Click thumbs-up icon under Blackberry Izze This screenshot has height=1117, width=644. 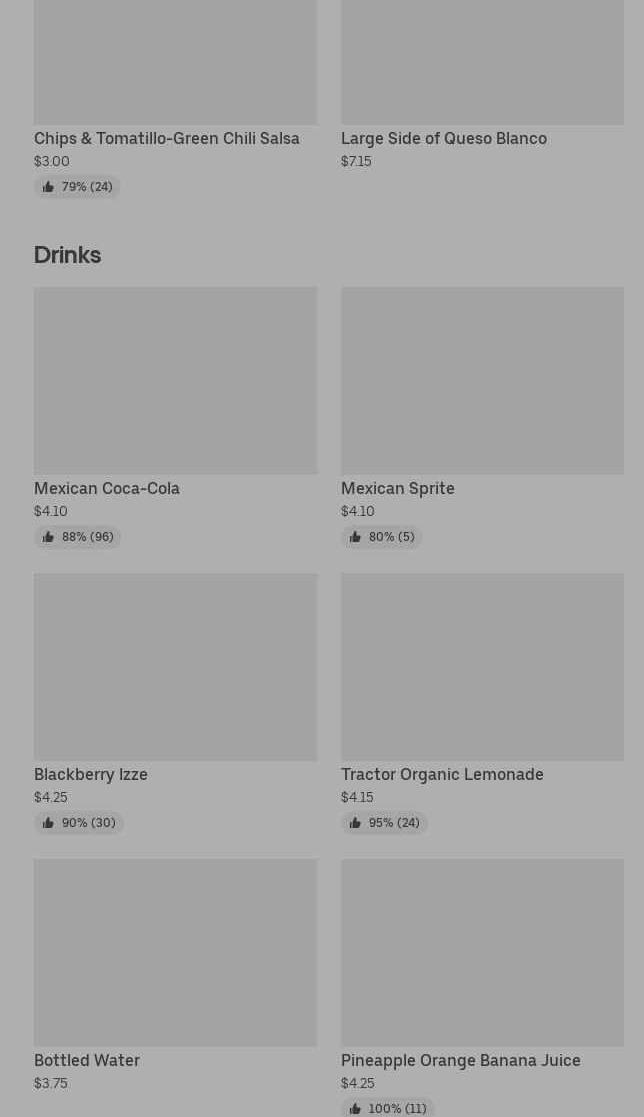pos(48,824)
